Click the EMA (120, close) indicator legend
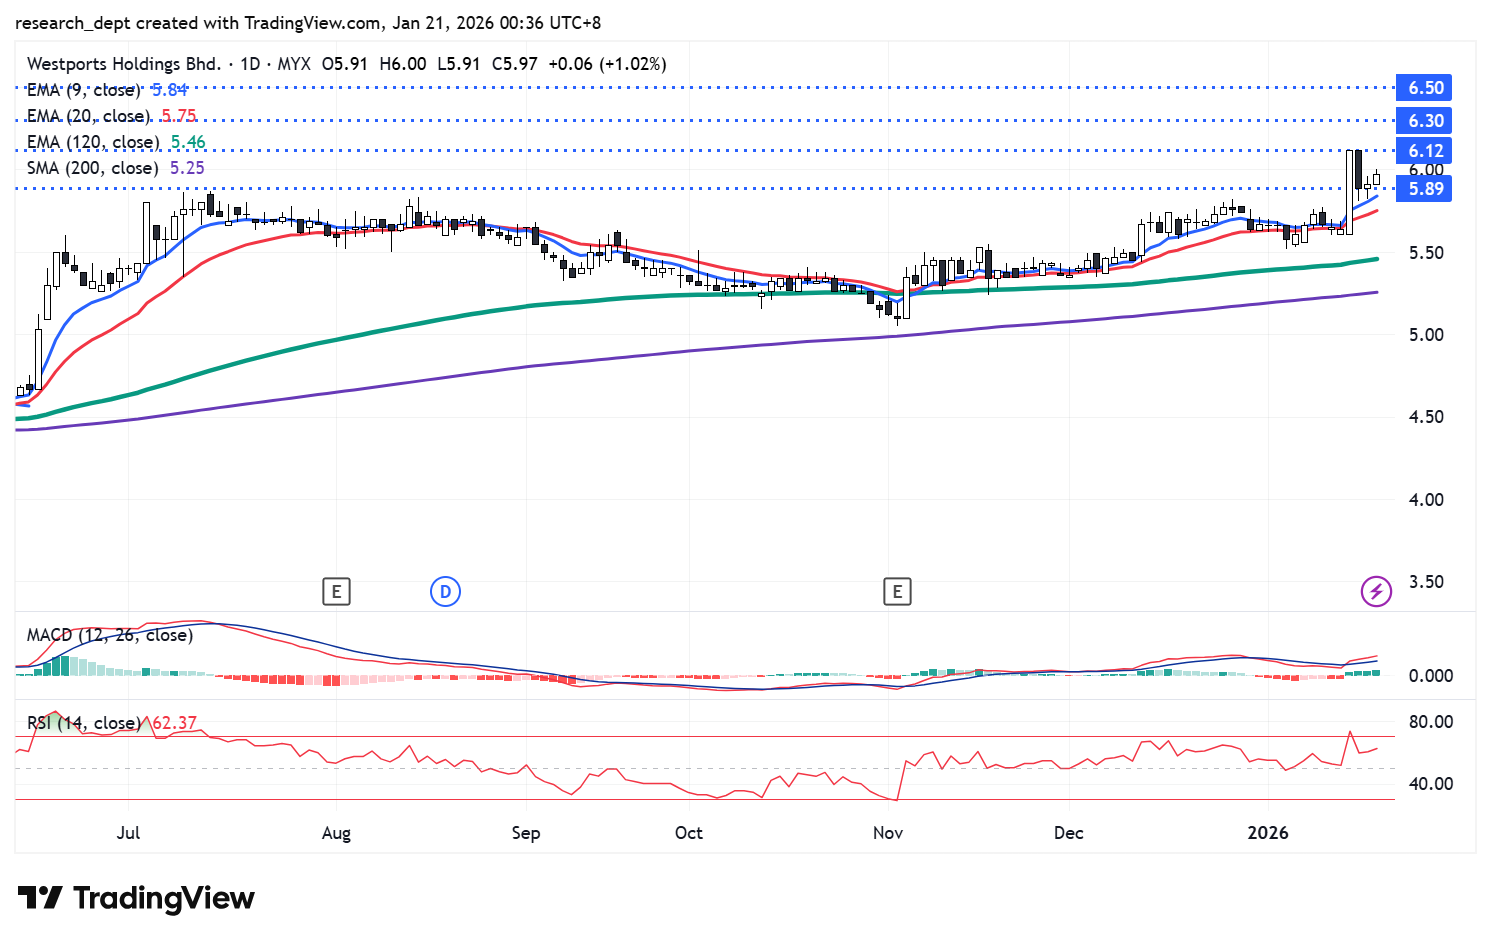 click(x=93, y=142)
